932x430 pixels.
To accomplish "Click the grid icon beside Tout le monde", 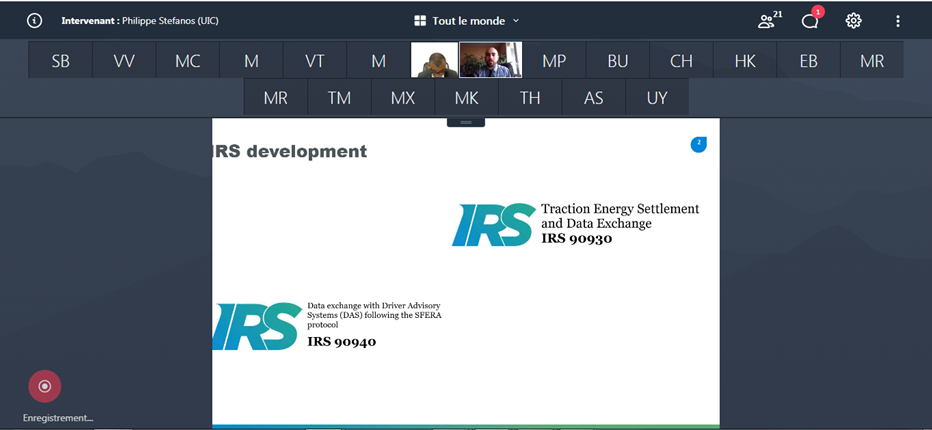I will click(420, 21).
